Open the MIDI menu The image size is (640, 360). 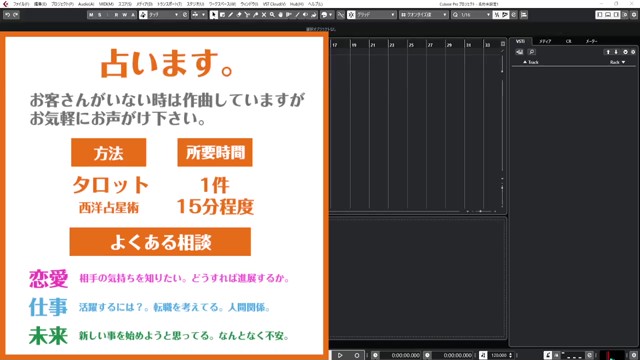[106, 4]
